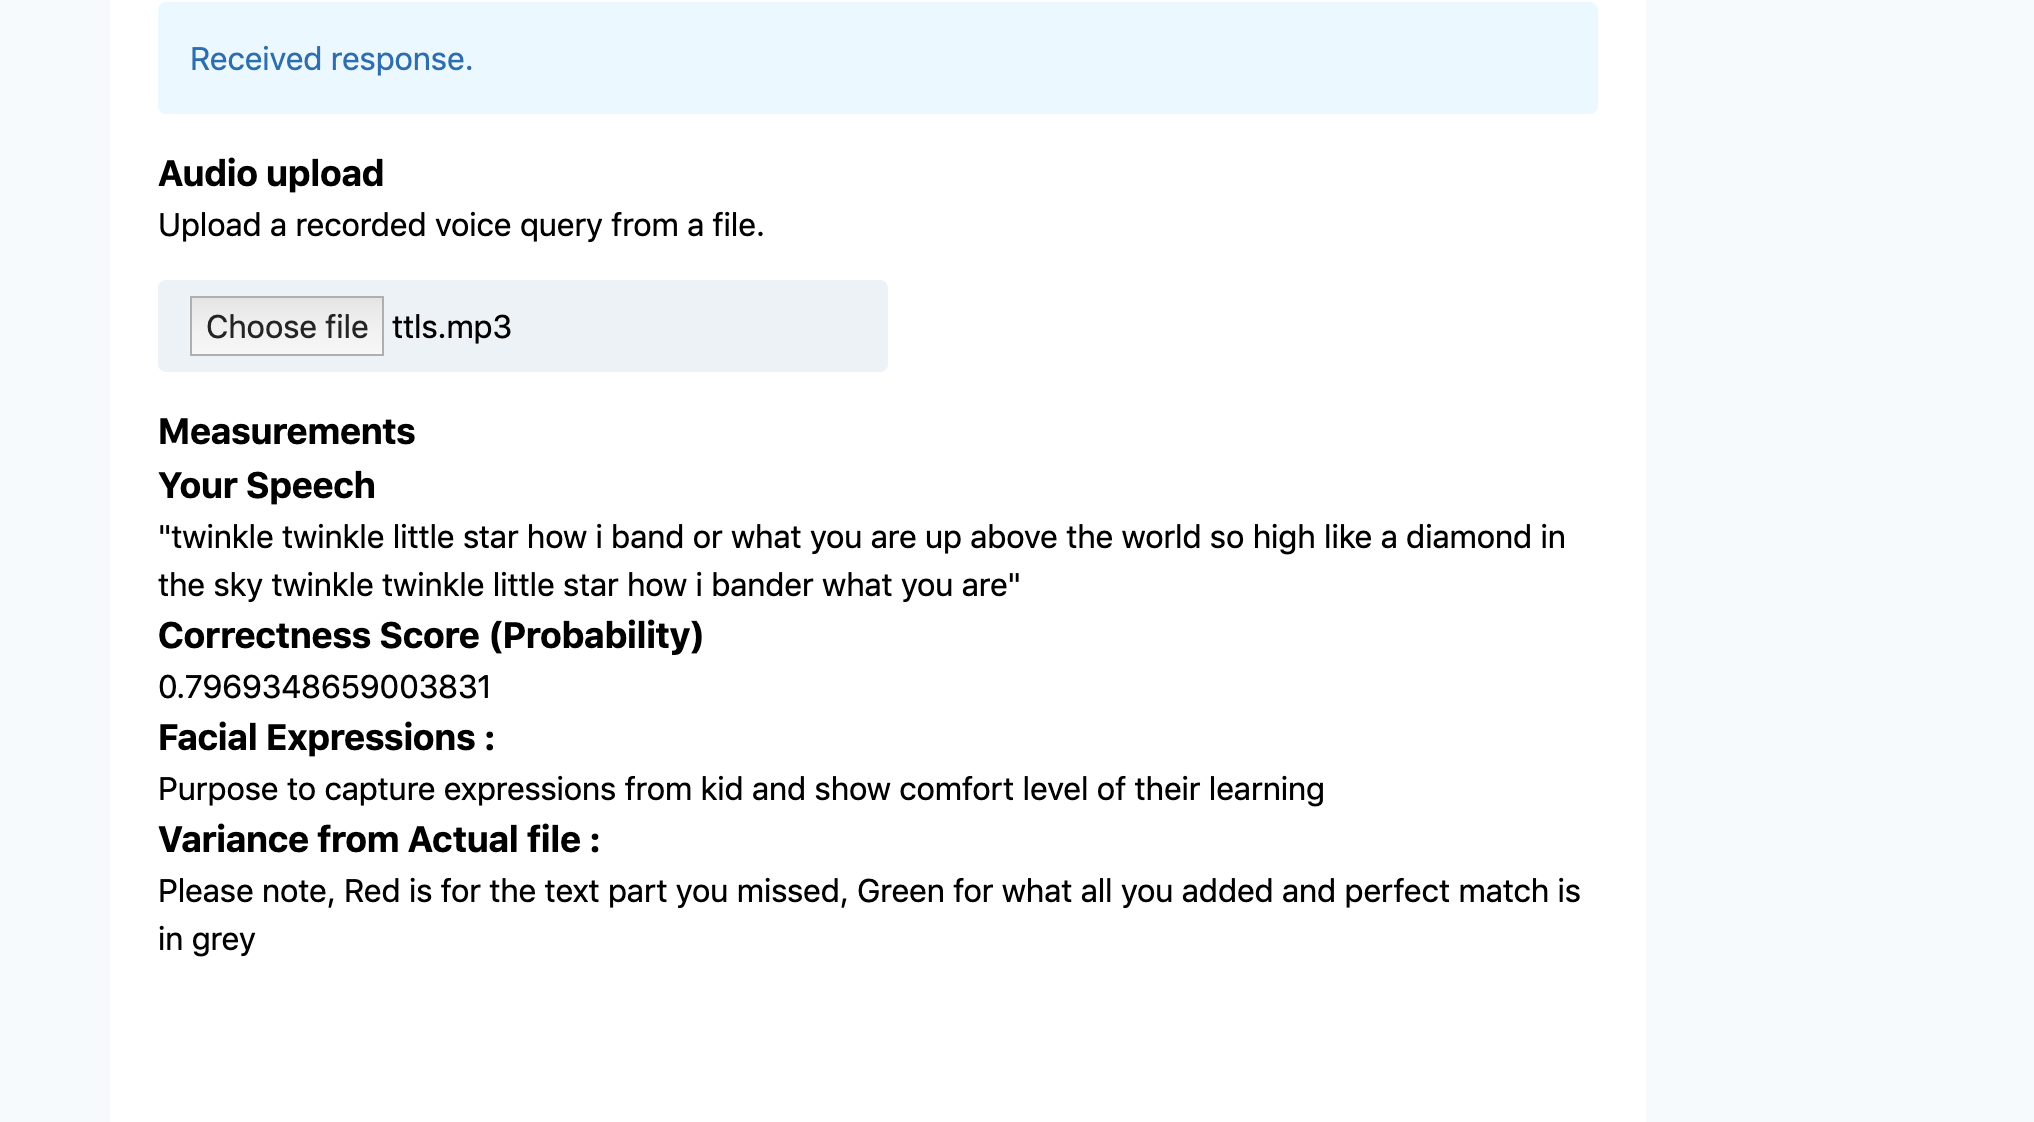2034x1122 pixels.
Task: Click the word '(Probability)' in the heading
Action: coord(596,635)
